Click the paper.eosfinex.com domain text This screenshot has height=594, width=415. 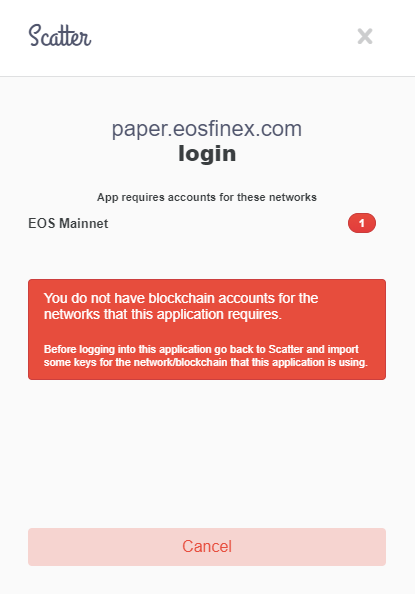(x=207, y=129)
